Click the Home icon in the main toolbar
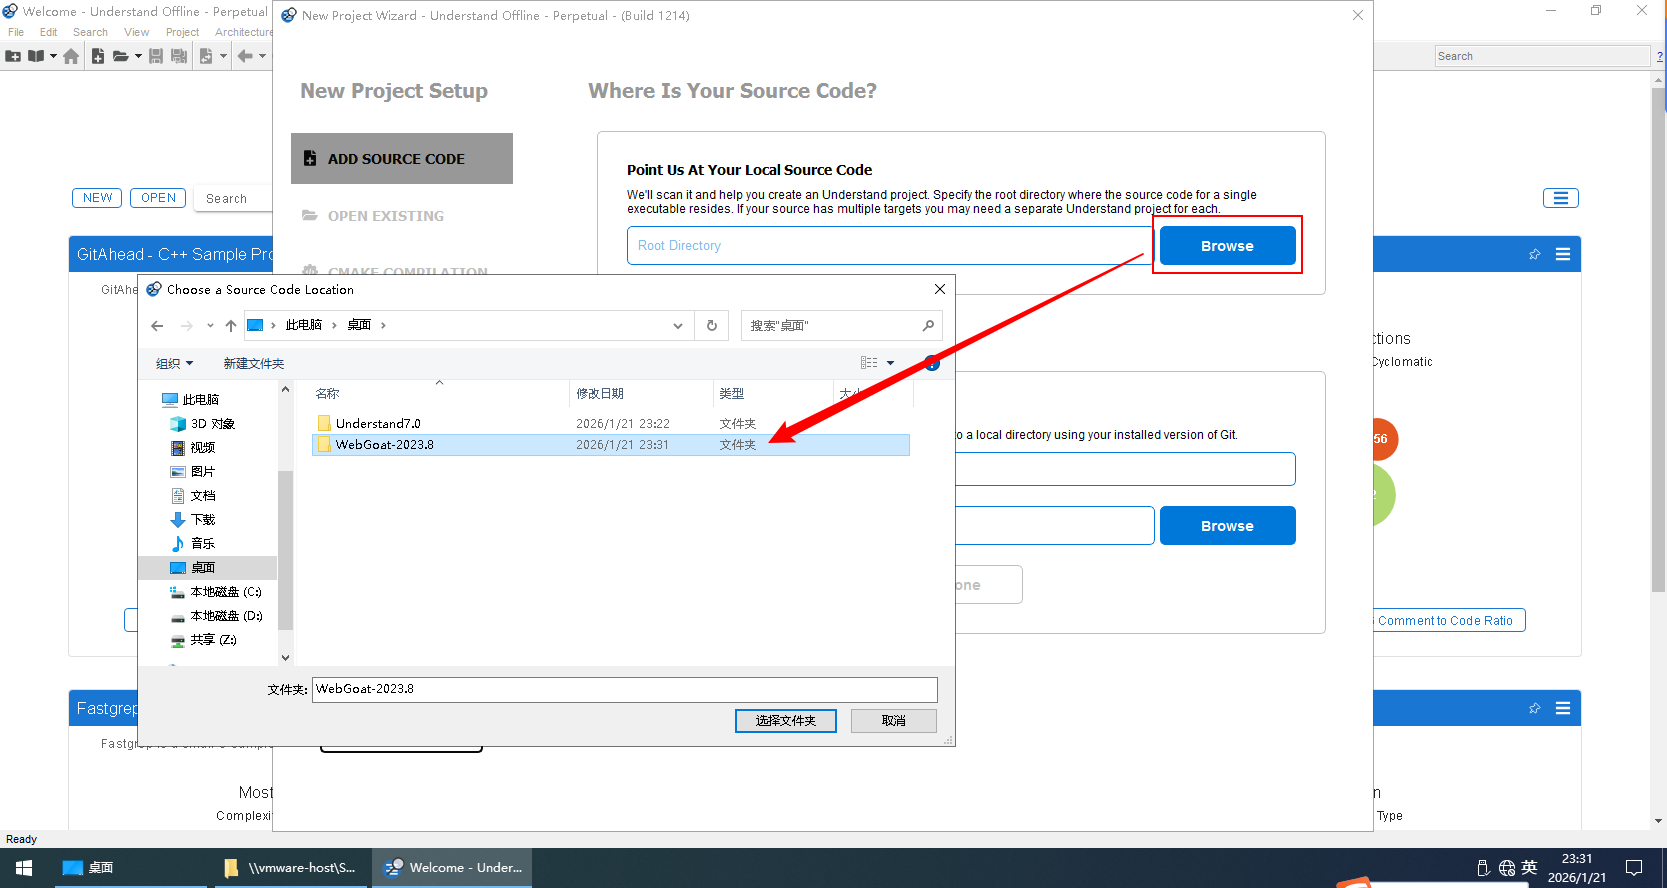The image size is (1667, 888). coord(71,56)
